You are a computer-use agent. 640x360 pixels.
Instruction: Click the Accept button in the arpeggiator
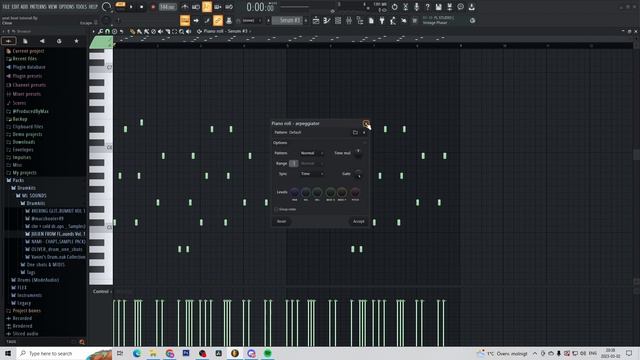click(x=358, y=221)
